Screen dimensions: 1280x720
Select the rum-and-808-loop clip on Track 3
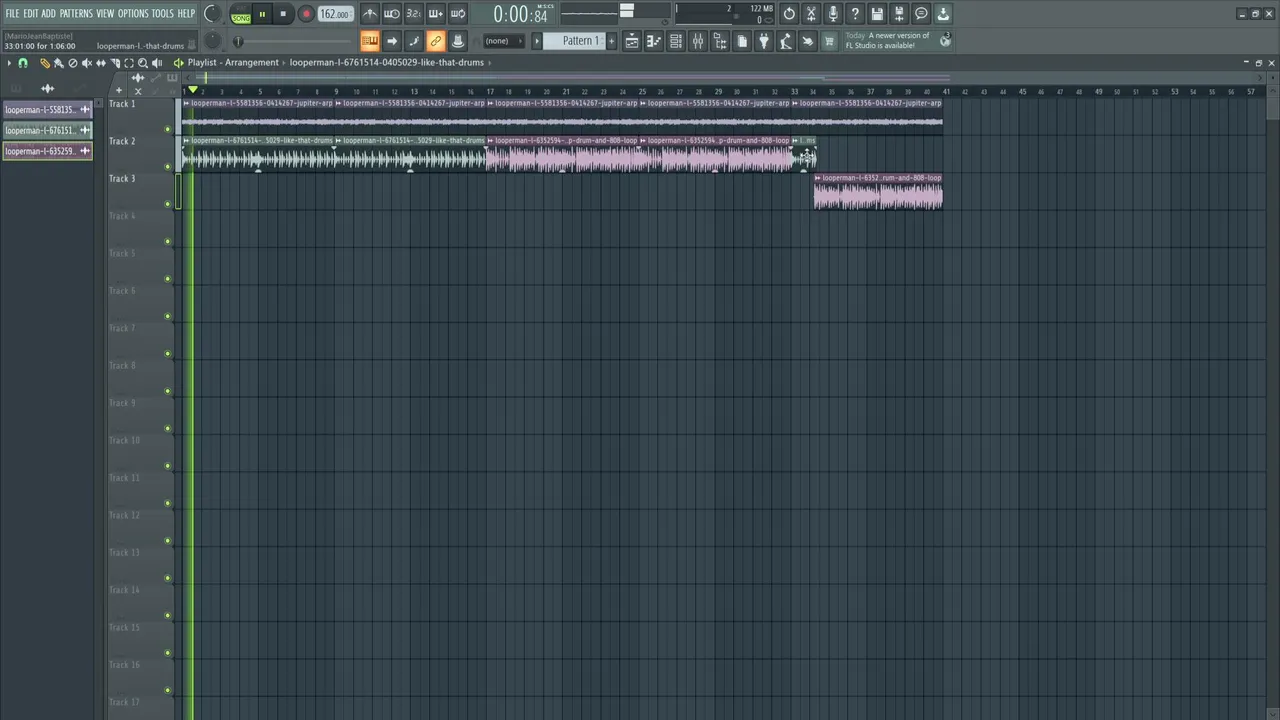(878, 192)
